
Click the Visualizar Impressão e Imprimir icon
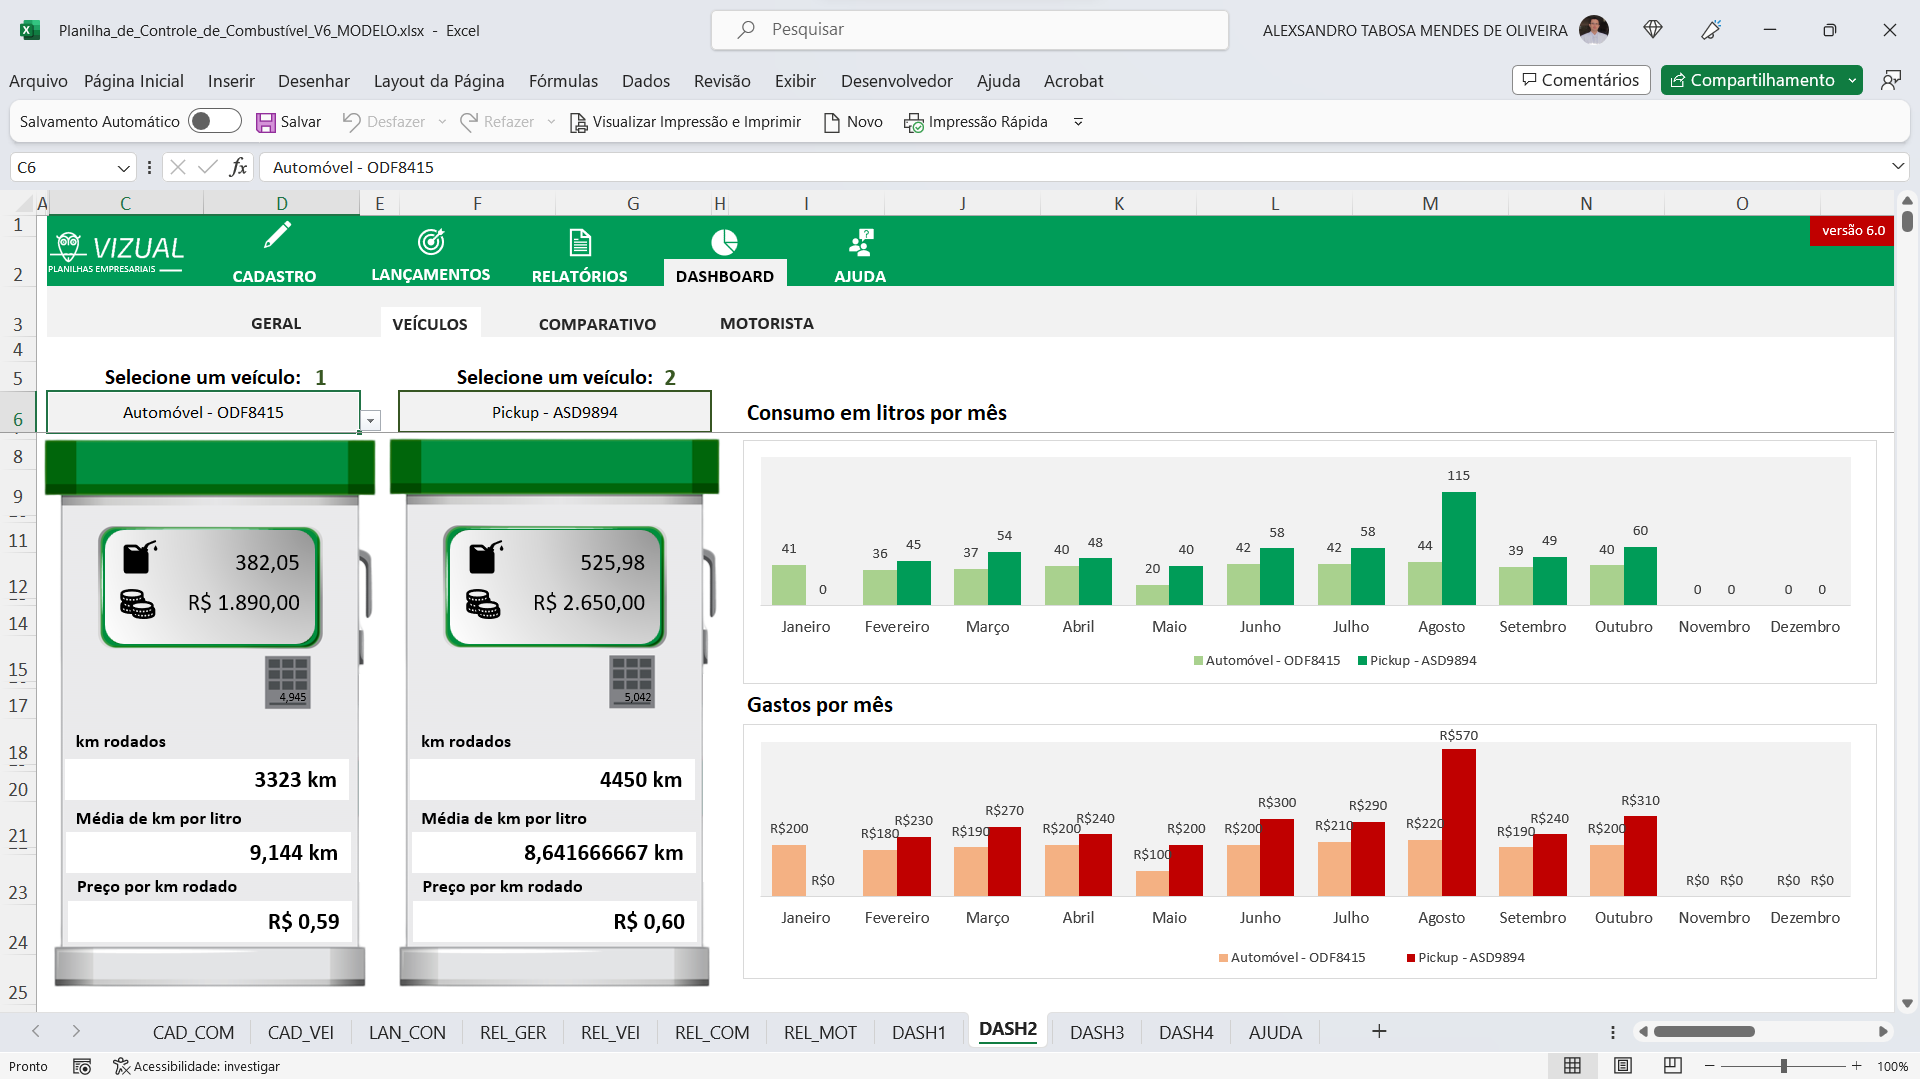pyautogui.click(x=578, y=121)
